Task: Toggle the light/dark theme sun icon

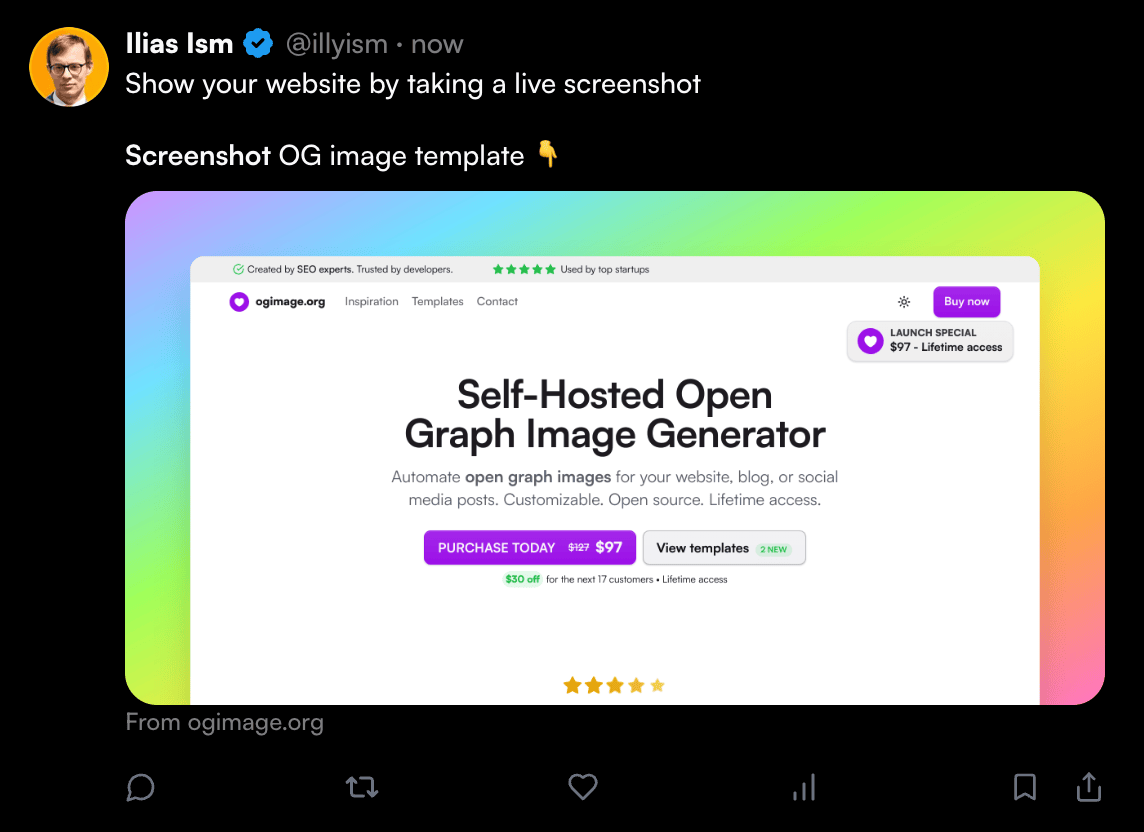Action: coord(904,302)
